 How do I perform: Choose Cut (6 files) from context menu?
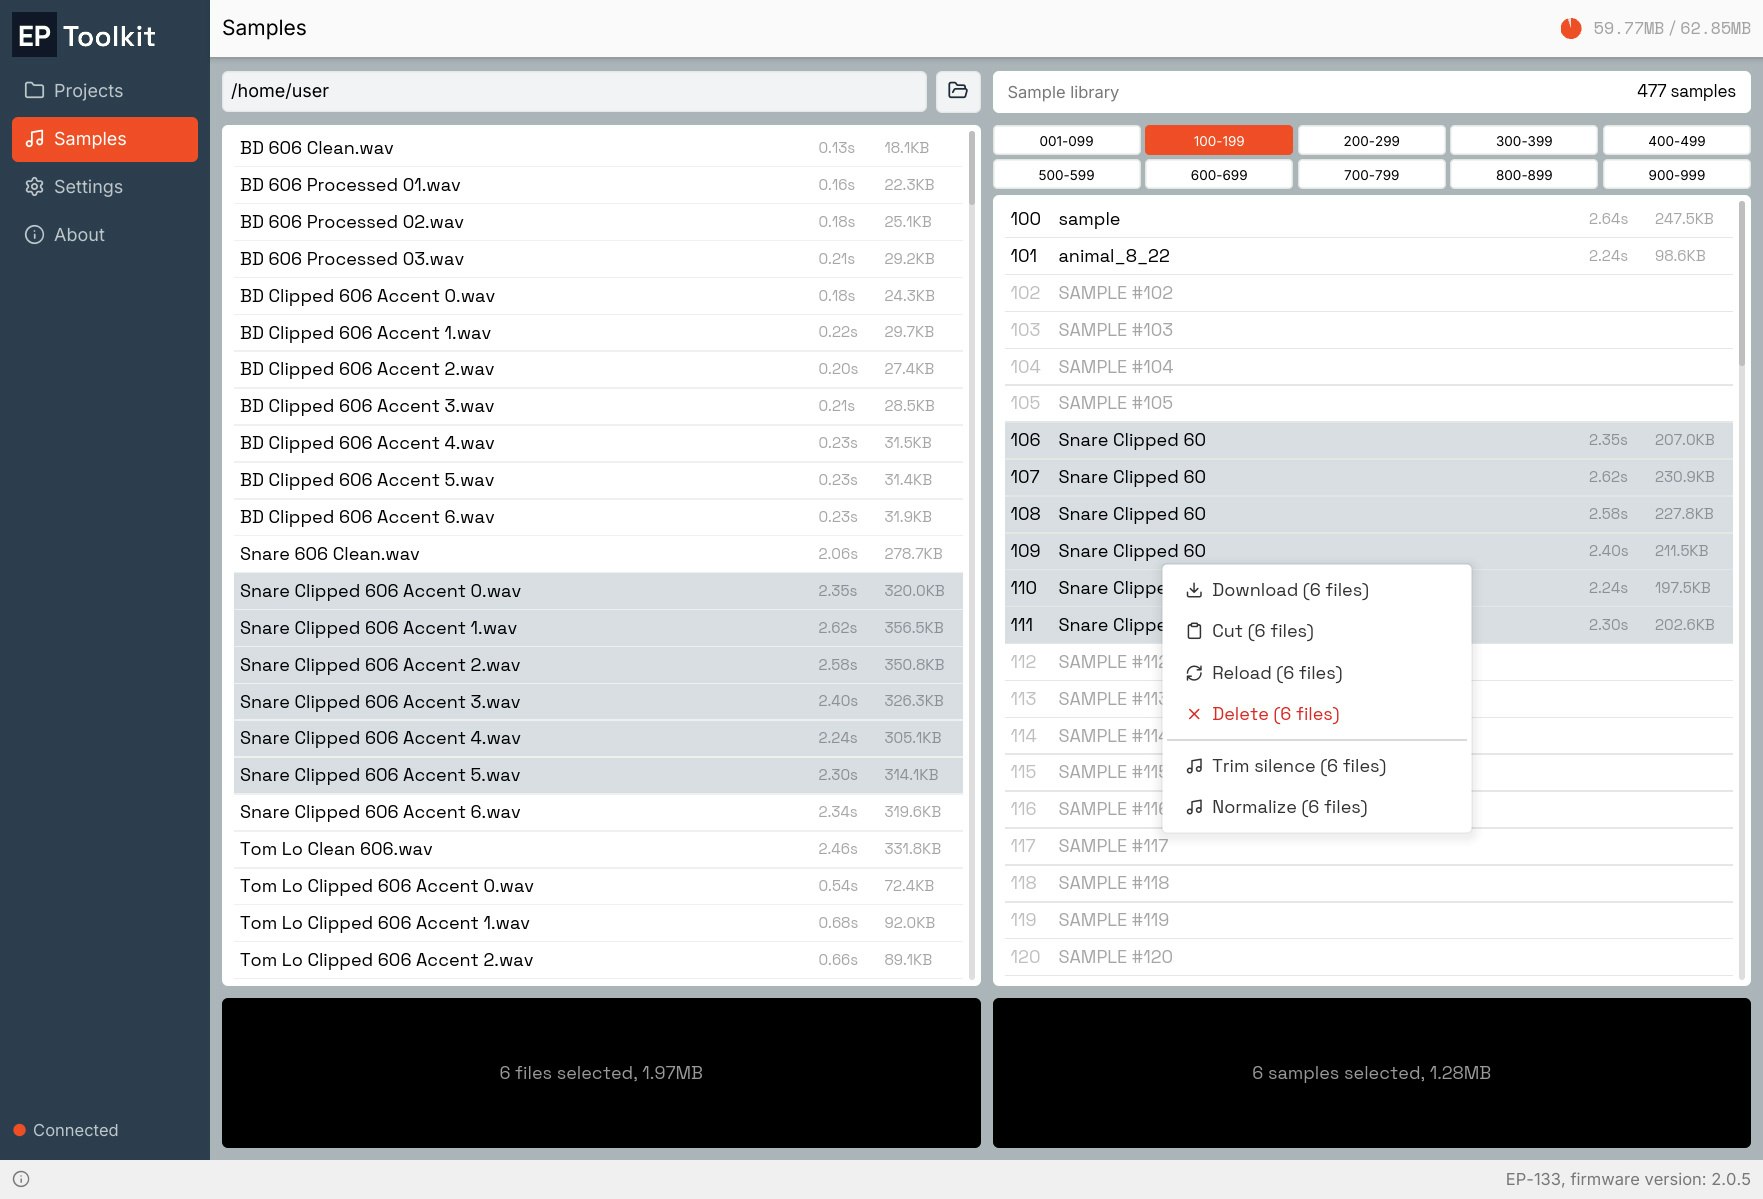tap(1317, 631)
